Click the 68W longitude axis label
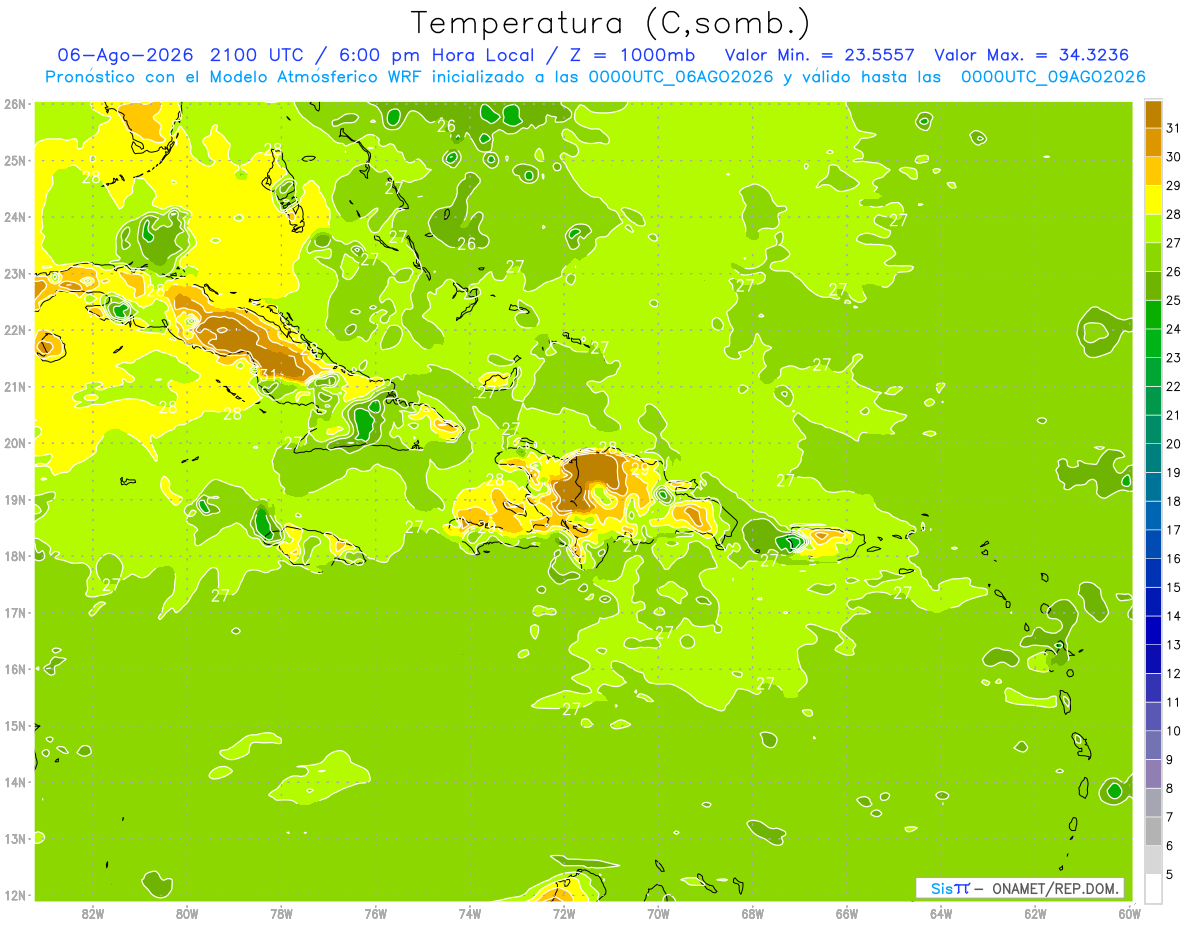Image resolution: width=1200 pixels, height=927 pixels. click(x=753, y=913)
